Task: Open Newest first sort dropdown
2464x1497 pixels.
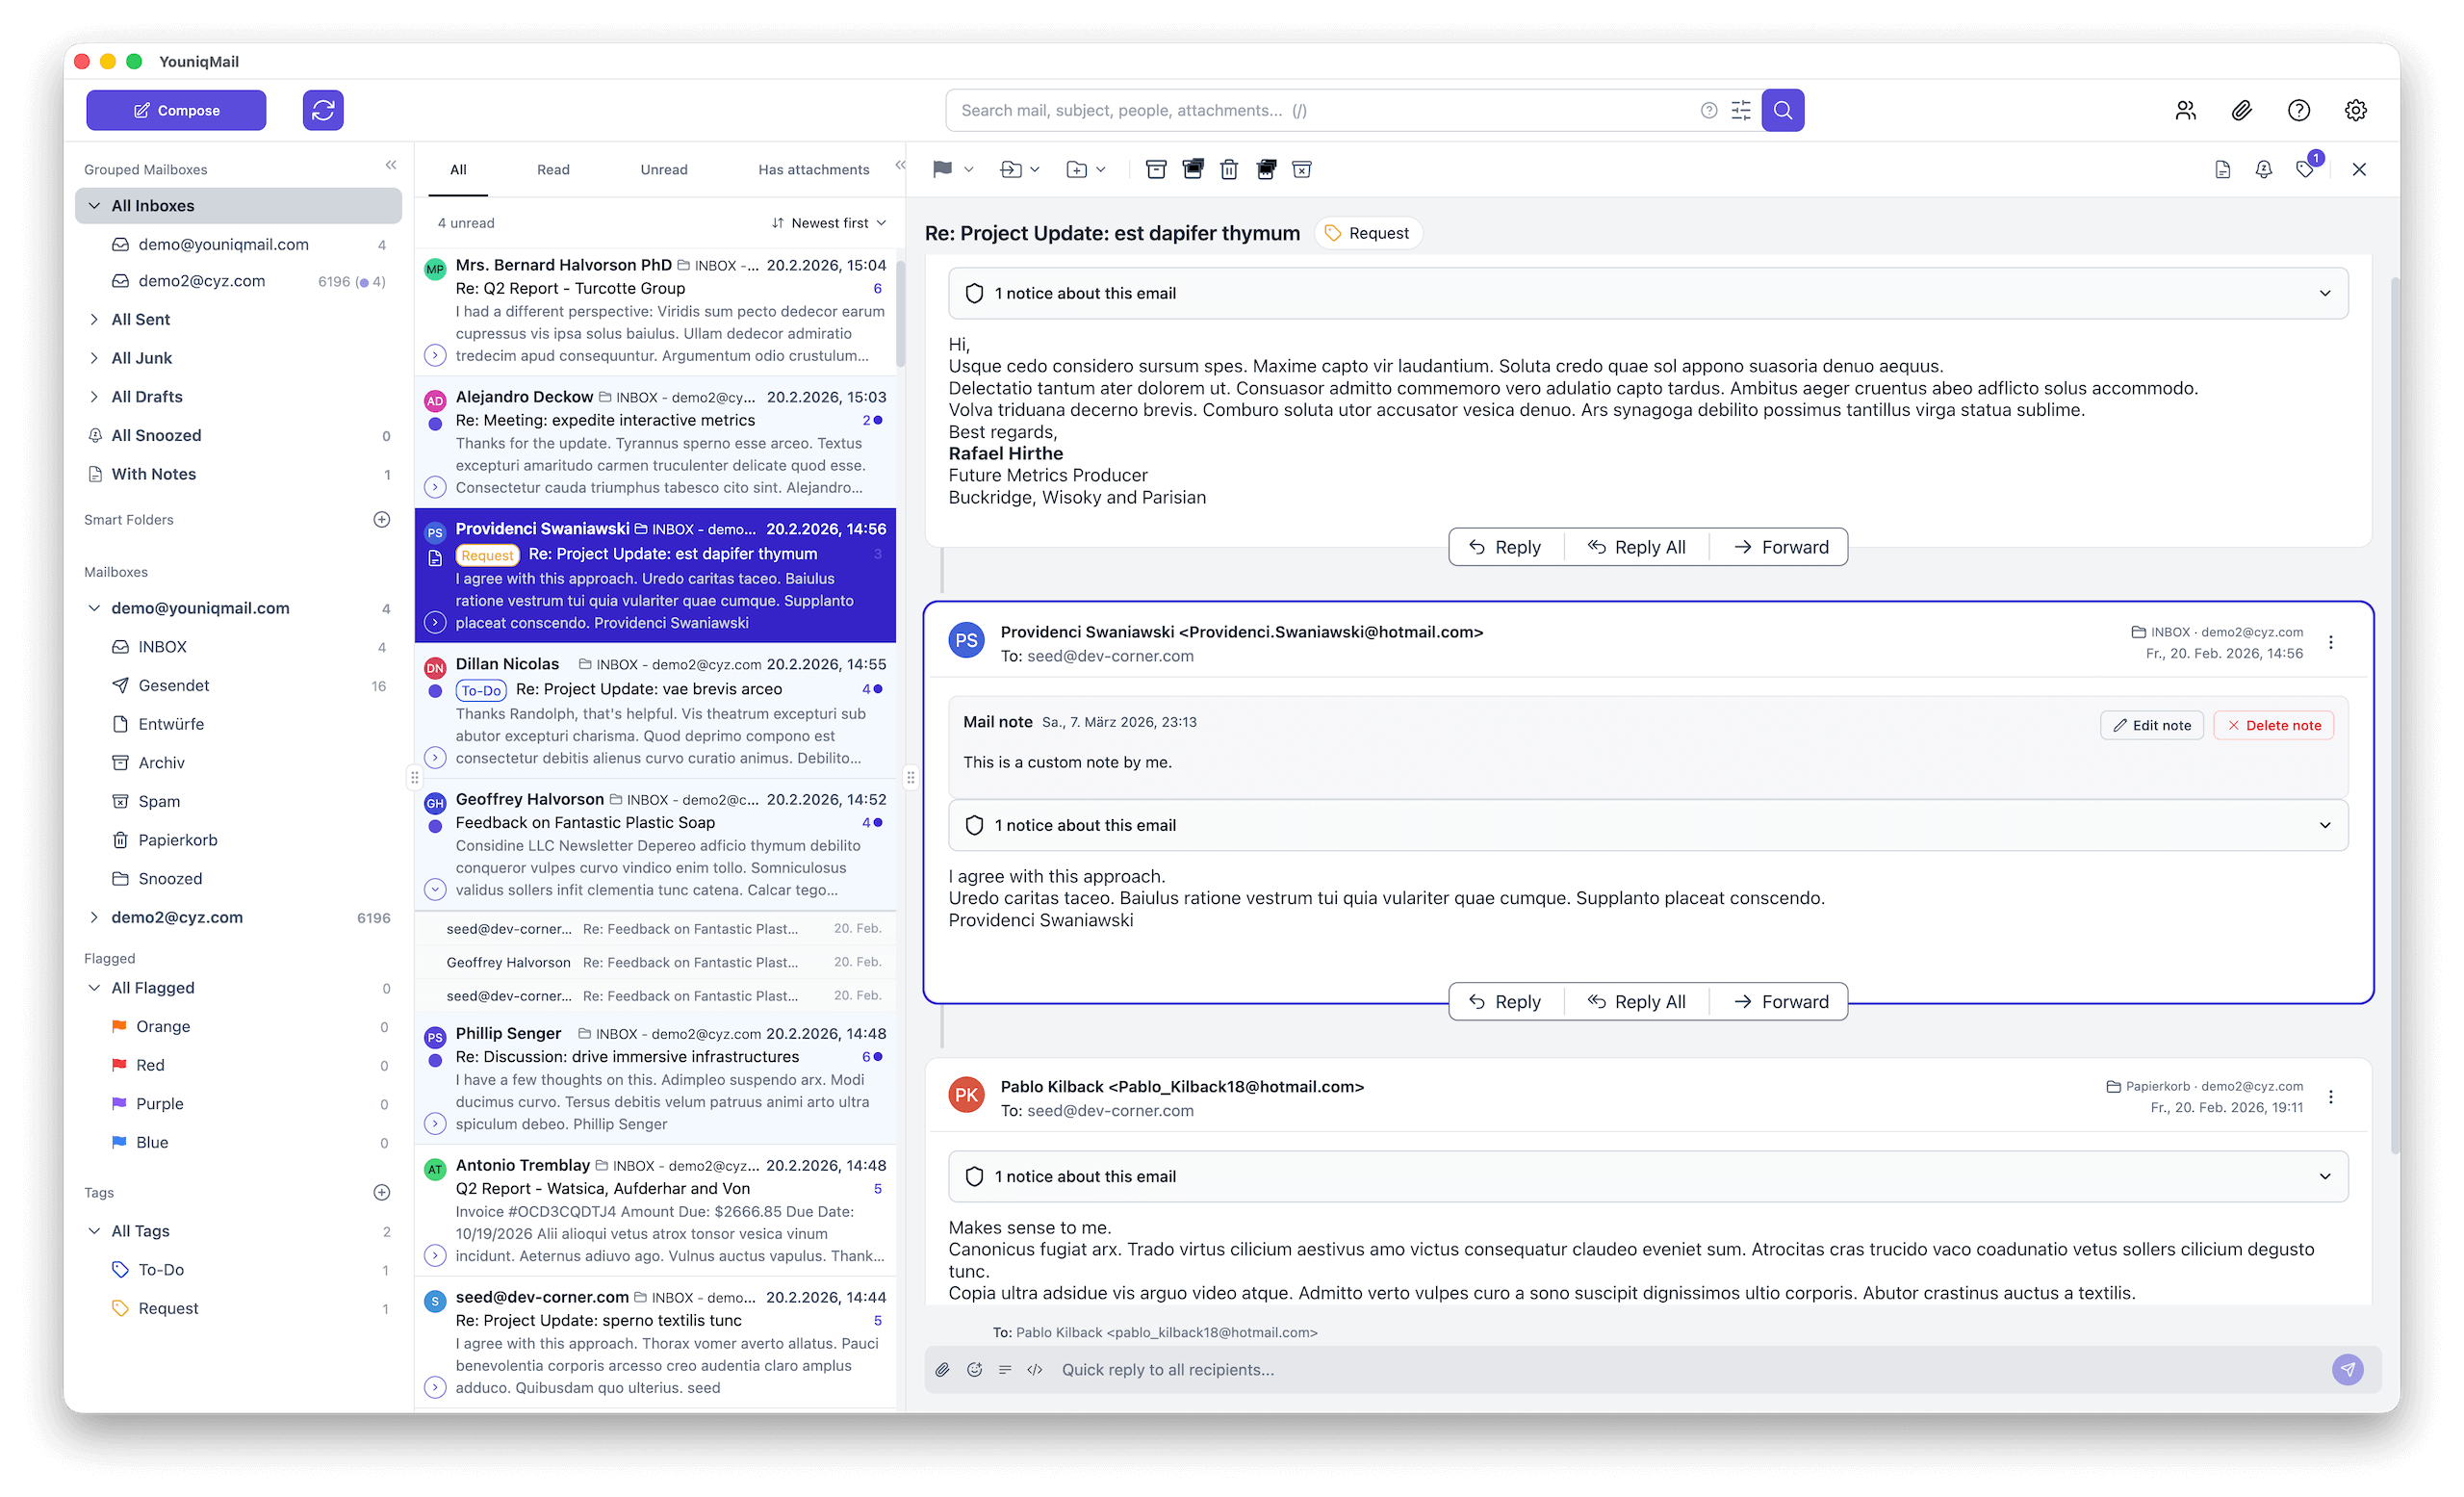Action: coord(830,223)
